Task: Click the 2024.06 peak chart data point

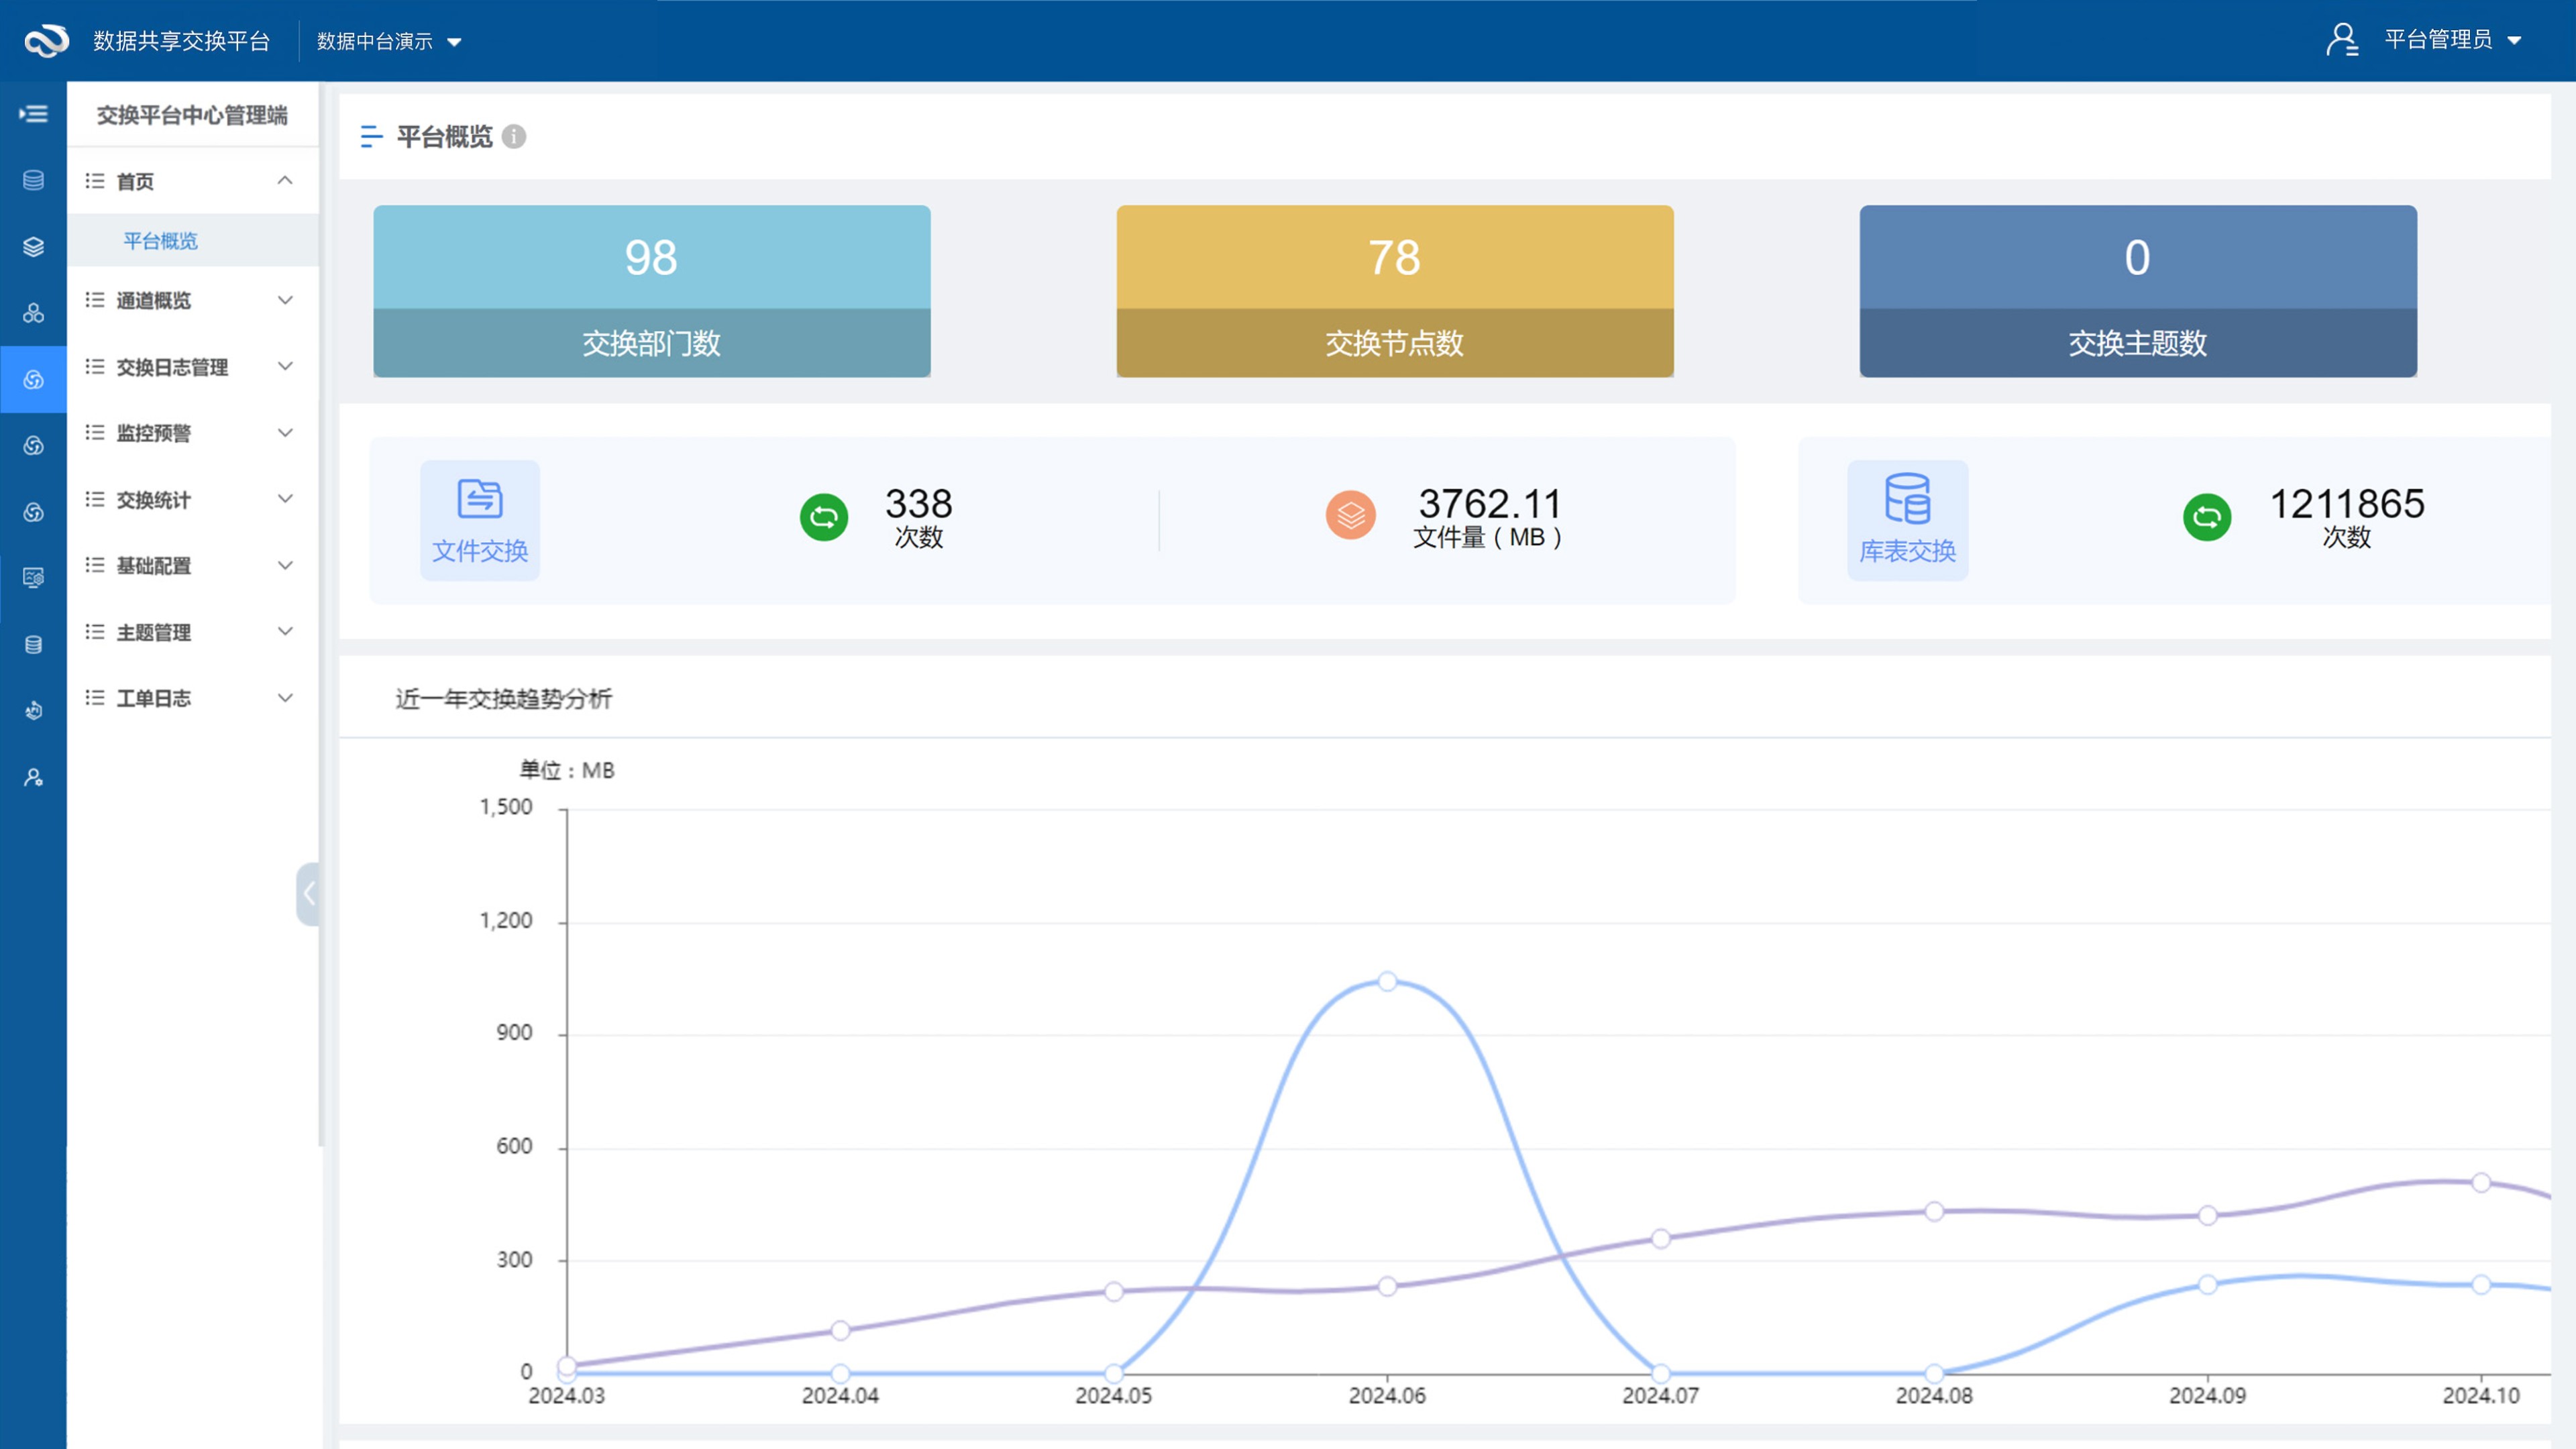Action: tap(1387, 981)
